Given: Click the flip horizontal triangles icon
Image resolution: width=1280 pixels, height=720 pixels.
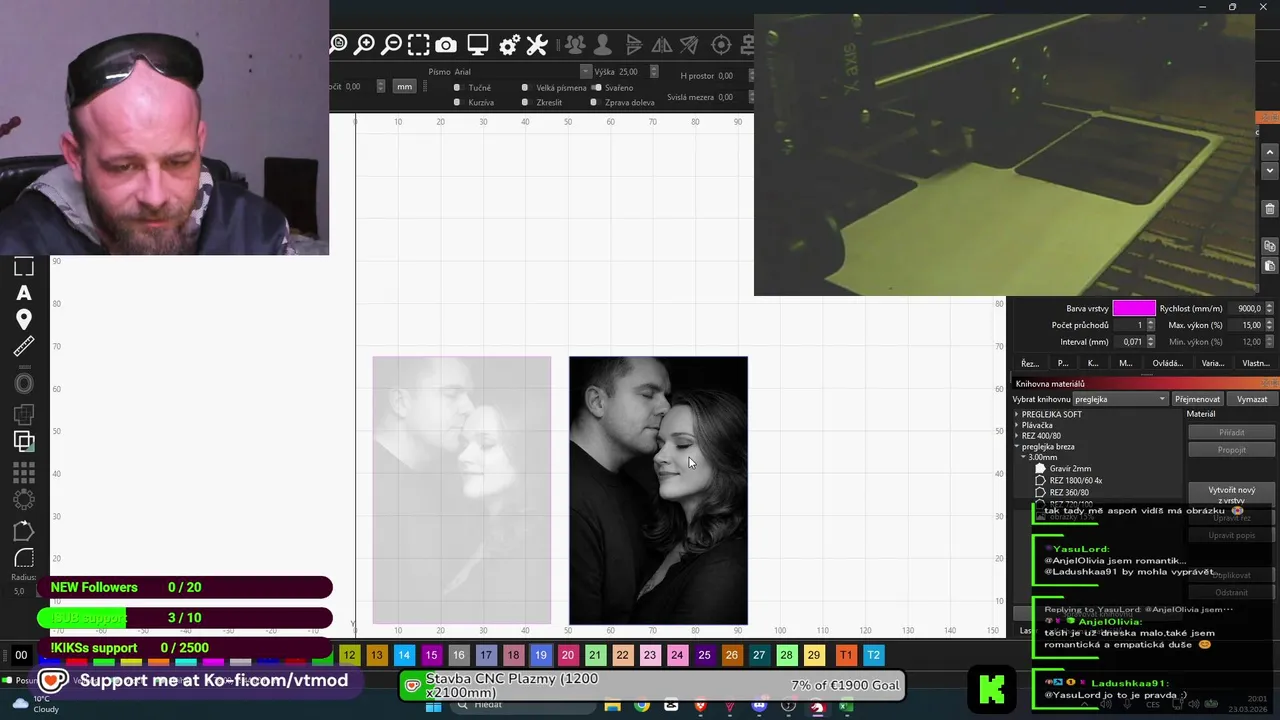Looking at the screenshot, I should point(662,44).
